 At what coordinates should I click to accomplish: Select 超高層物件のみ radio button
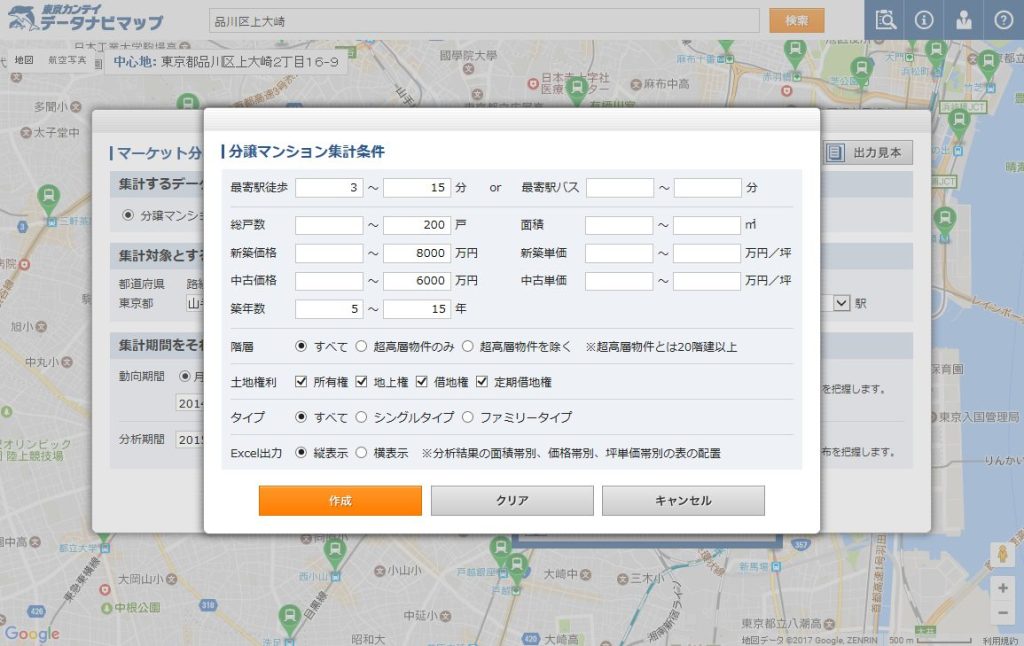362,347
